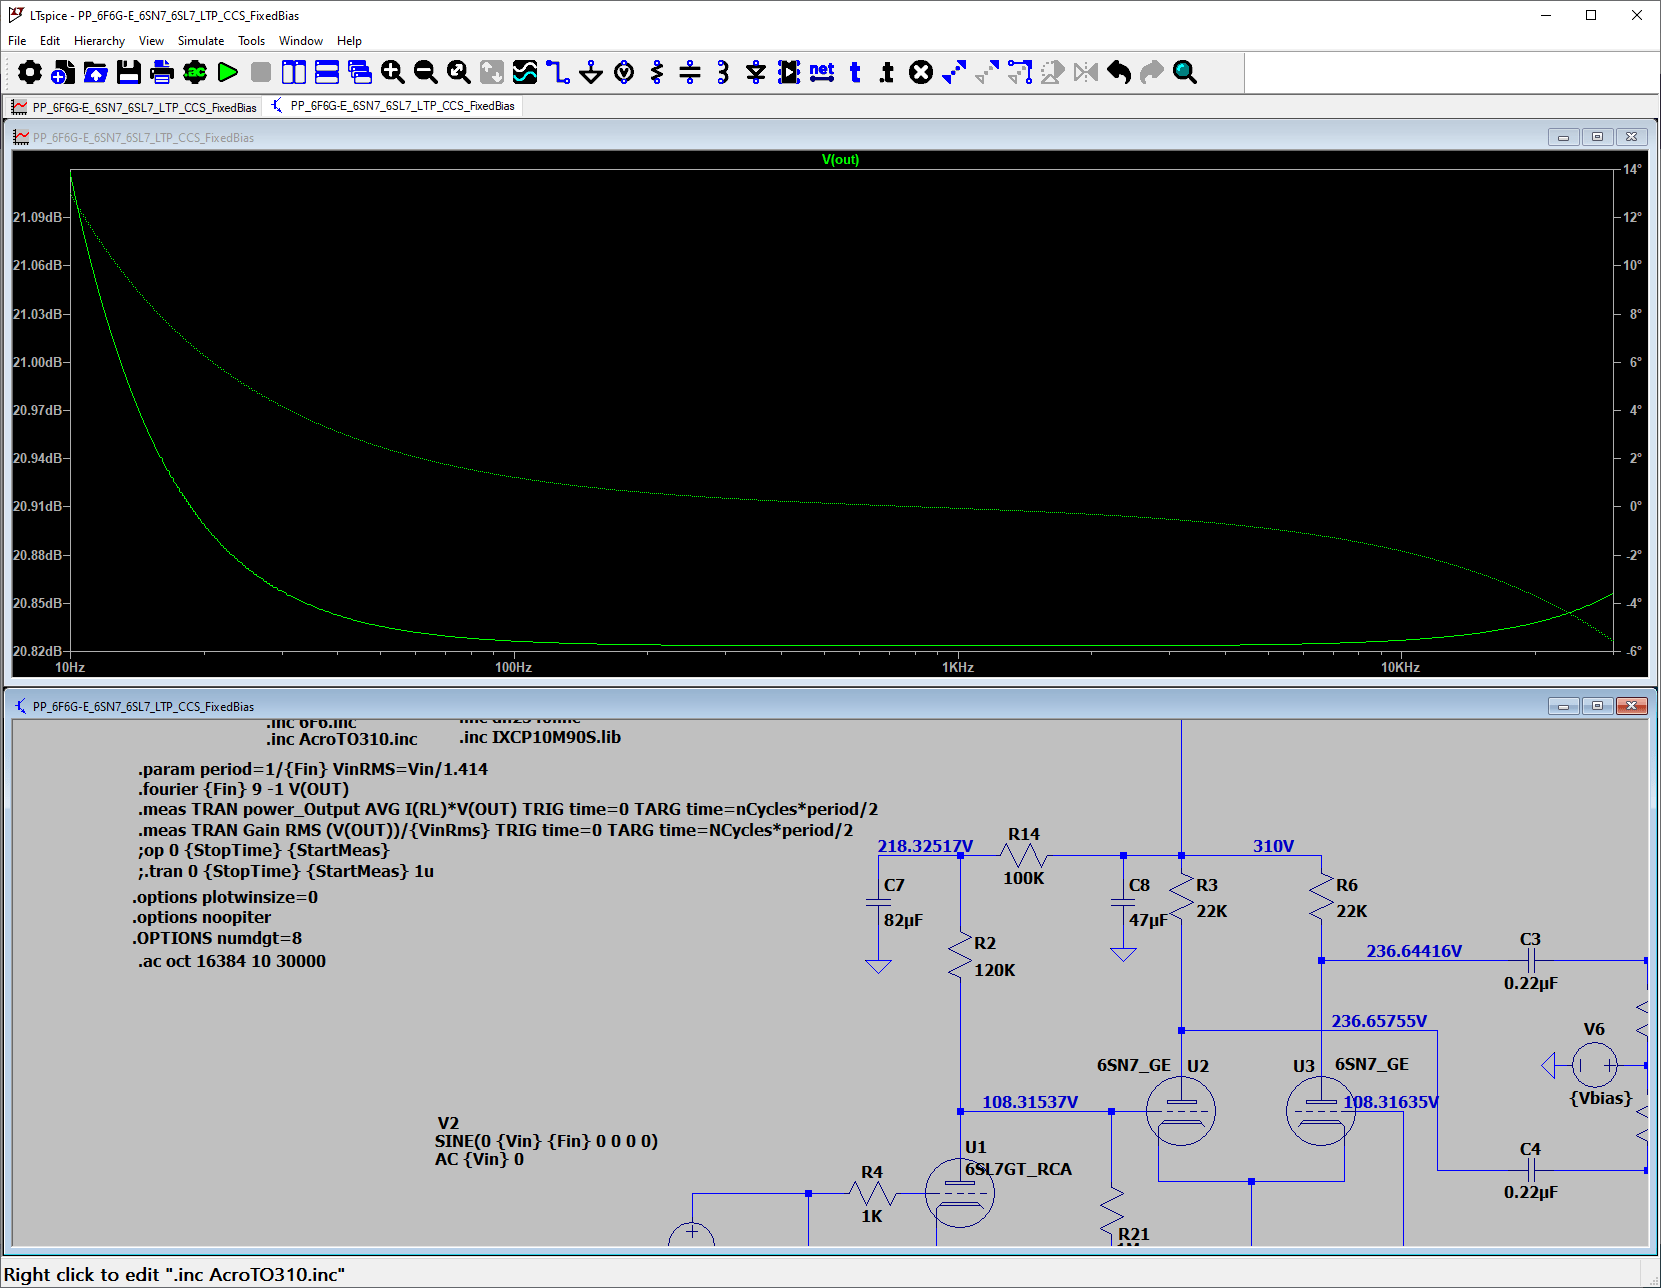Click the Find search icon
The image size is (1661, 1288).
pos(1185,72)
